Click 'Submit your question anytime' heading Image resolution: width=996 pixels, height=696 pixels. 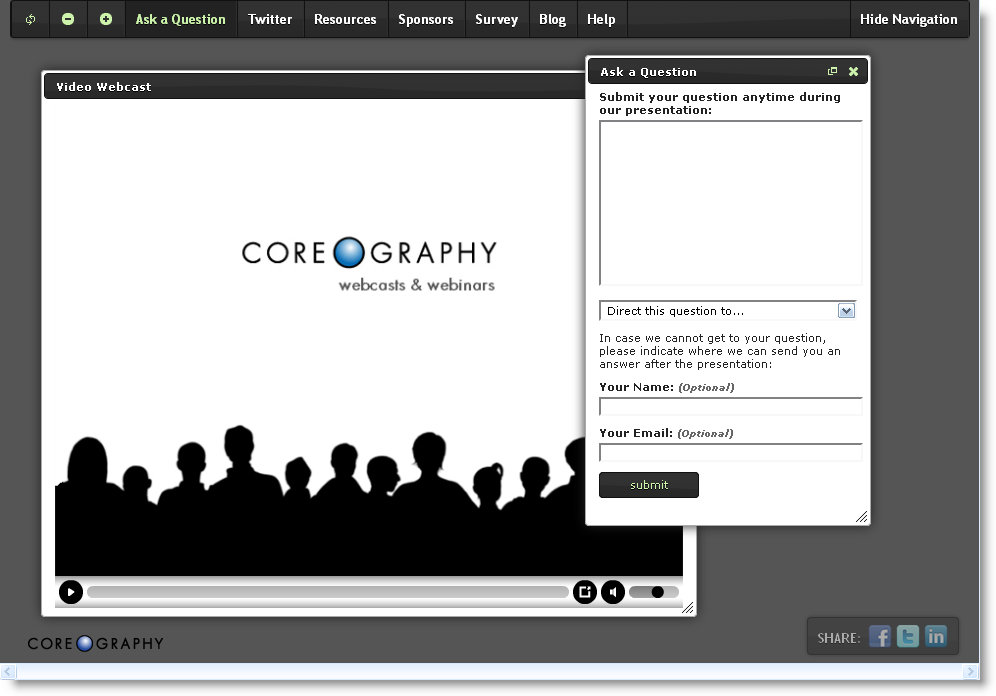[720, 103]
